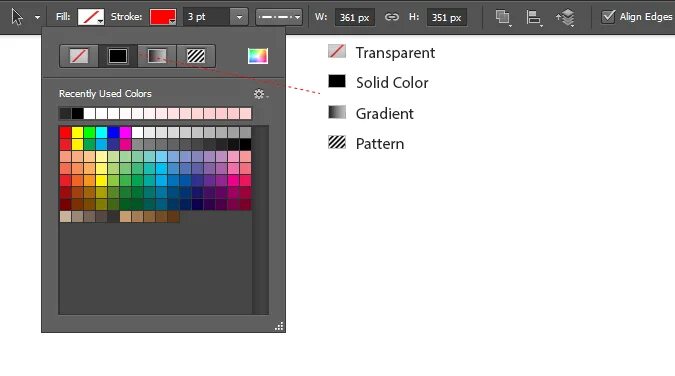Screen dimensions: 675x376
Task: Open the stroke line style options dropdown
Action: click(279, 17)
